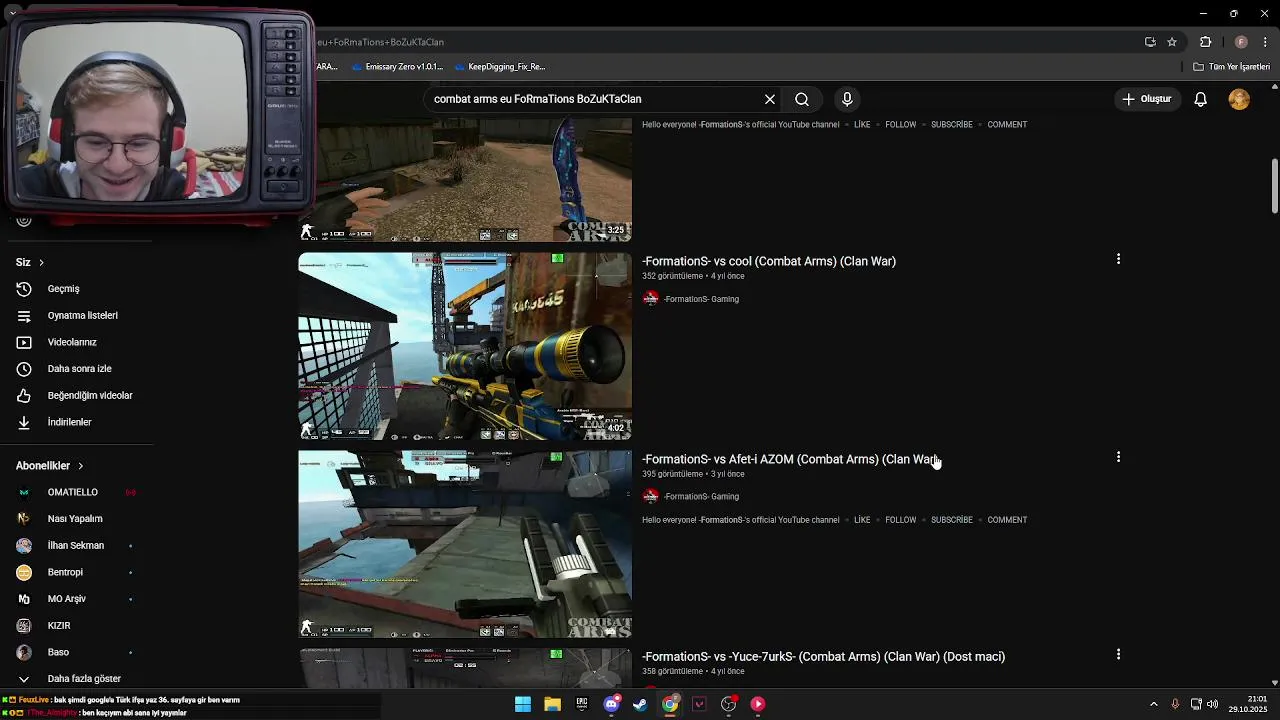Click the channel avatar under vs cool video

coord(651,299)
